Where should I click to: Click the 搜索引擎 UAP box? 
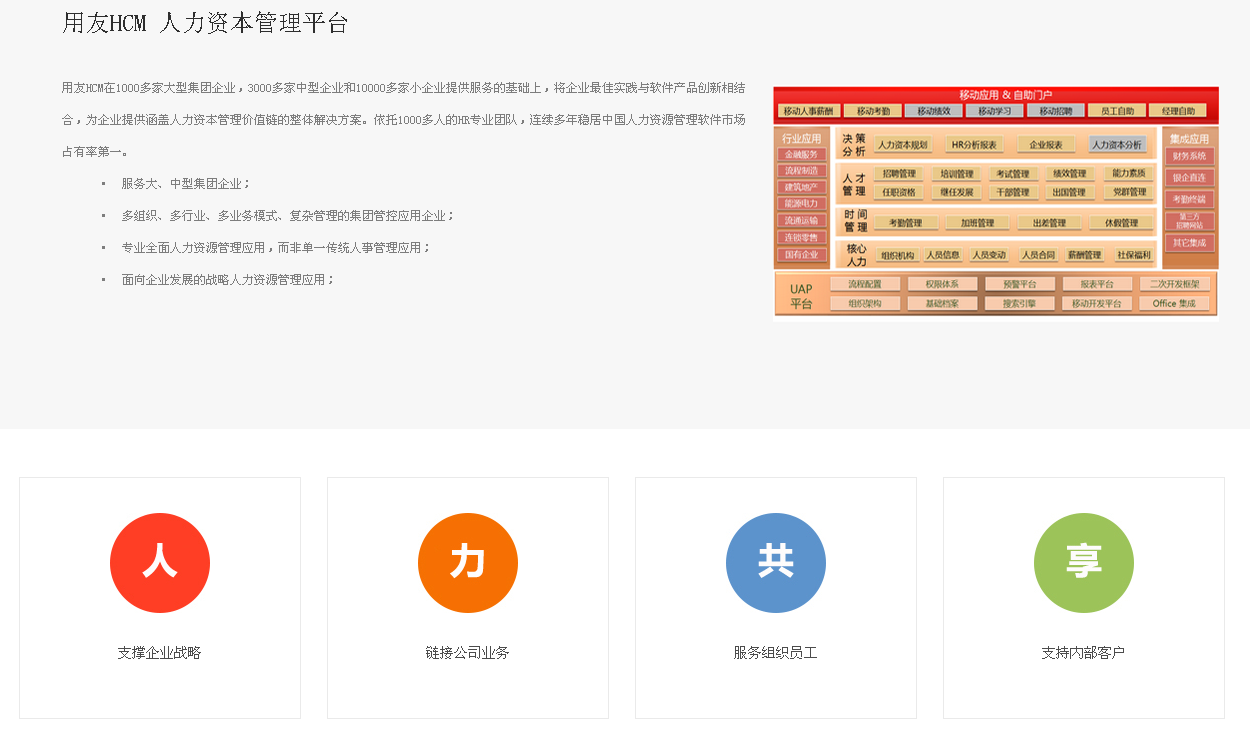point(1019,303)
